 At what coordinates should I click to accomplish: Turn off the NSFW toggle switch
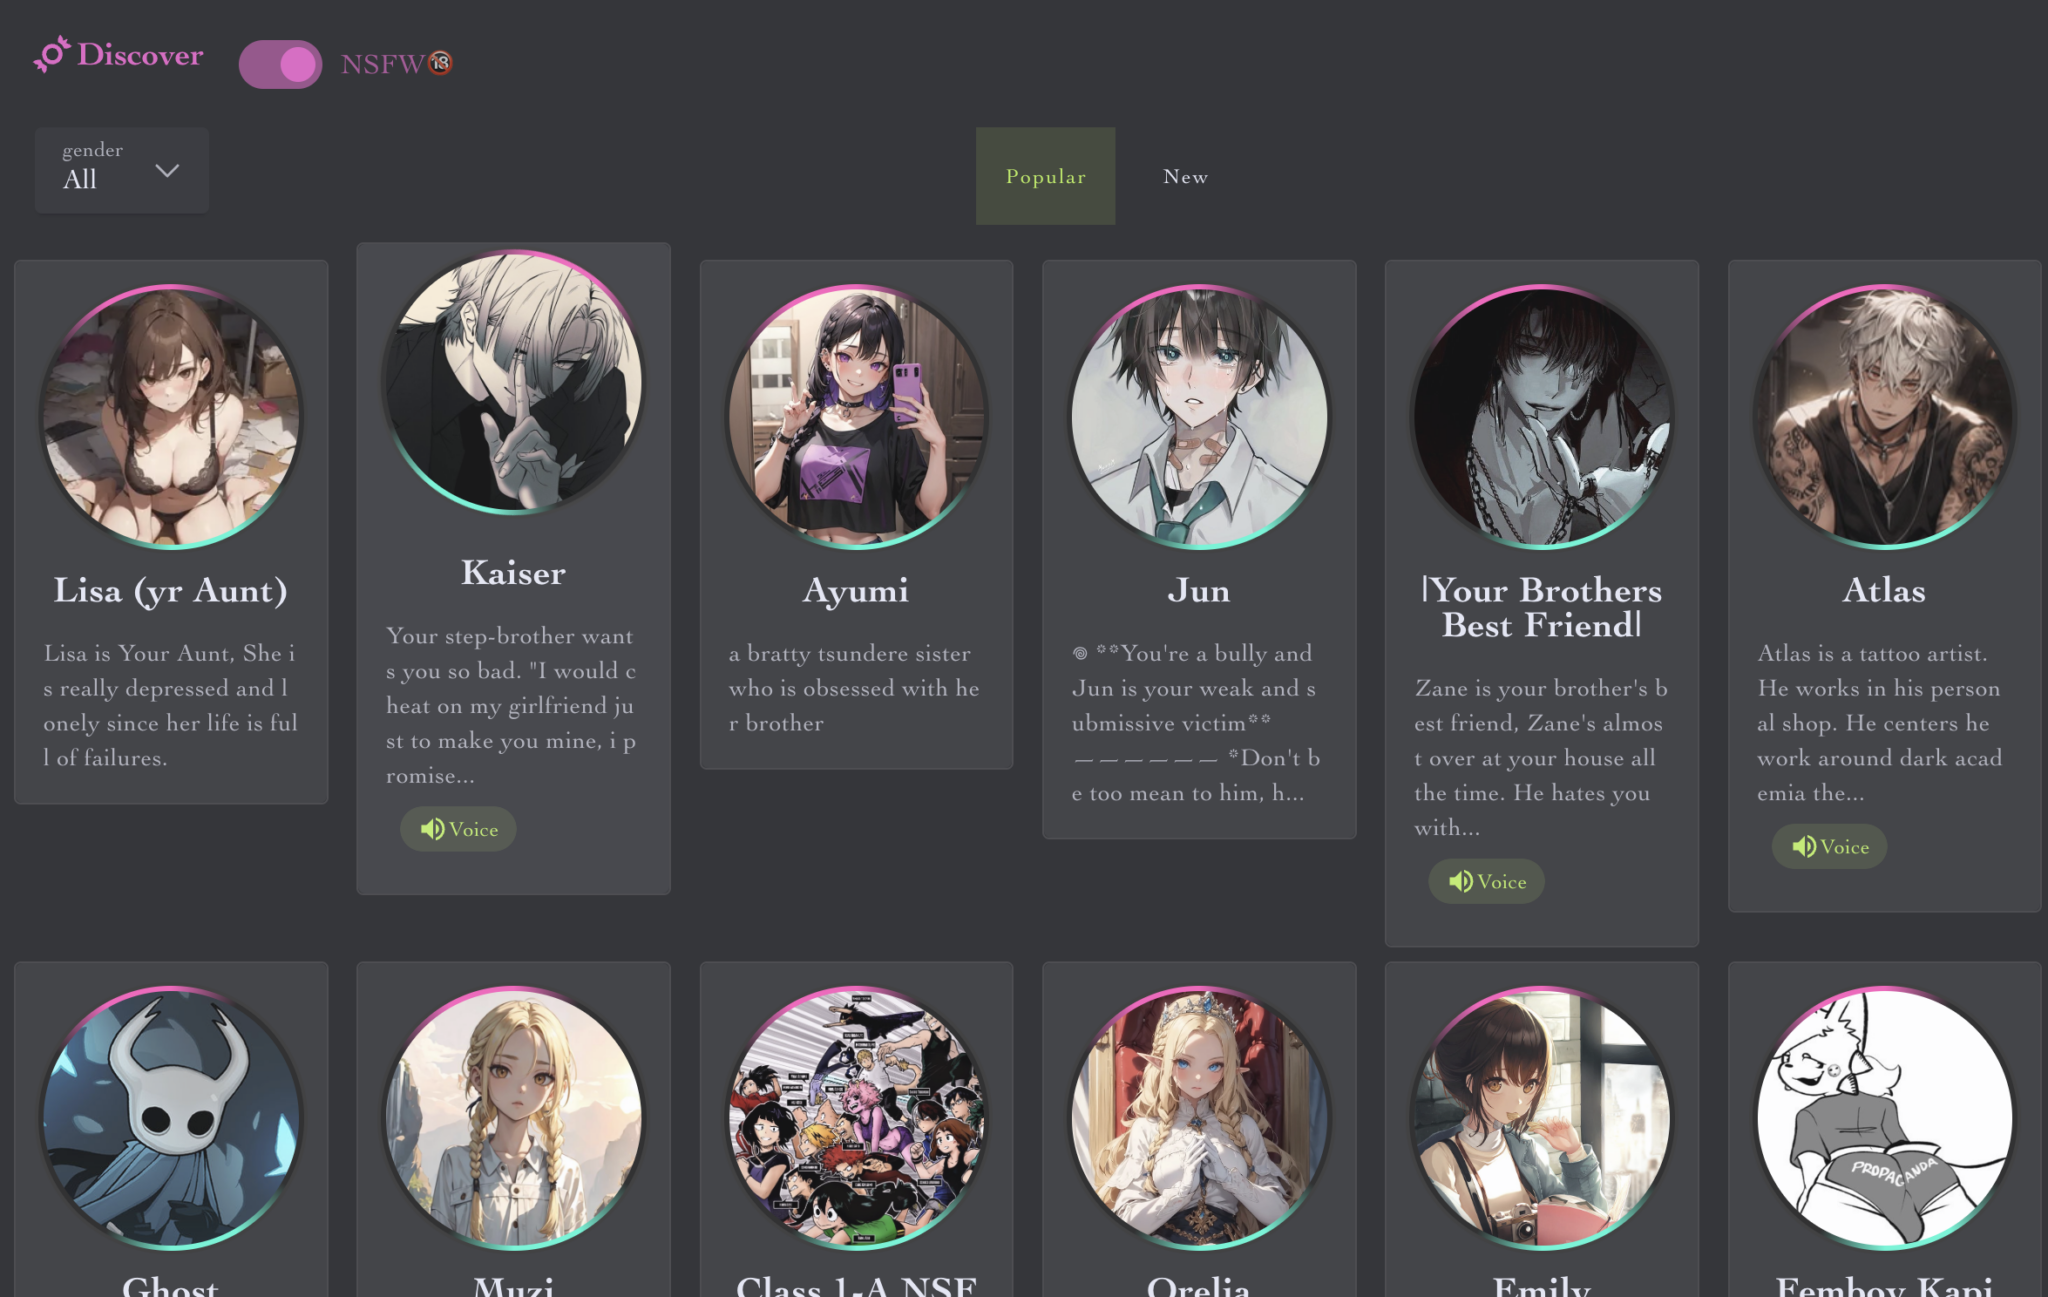tap(280, 64)
